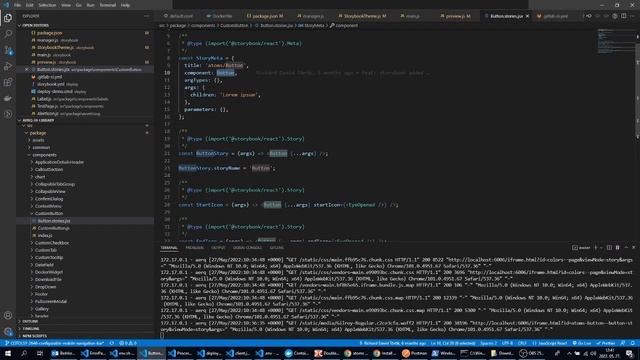The width and height of the screenshot is (640, 360).
Task: Click the Spaces indentation indicator
Action: pyautogui.click(x=489, y=343)
